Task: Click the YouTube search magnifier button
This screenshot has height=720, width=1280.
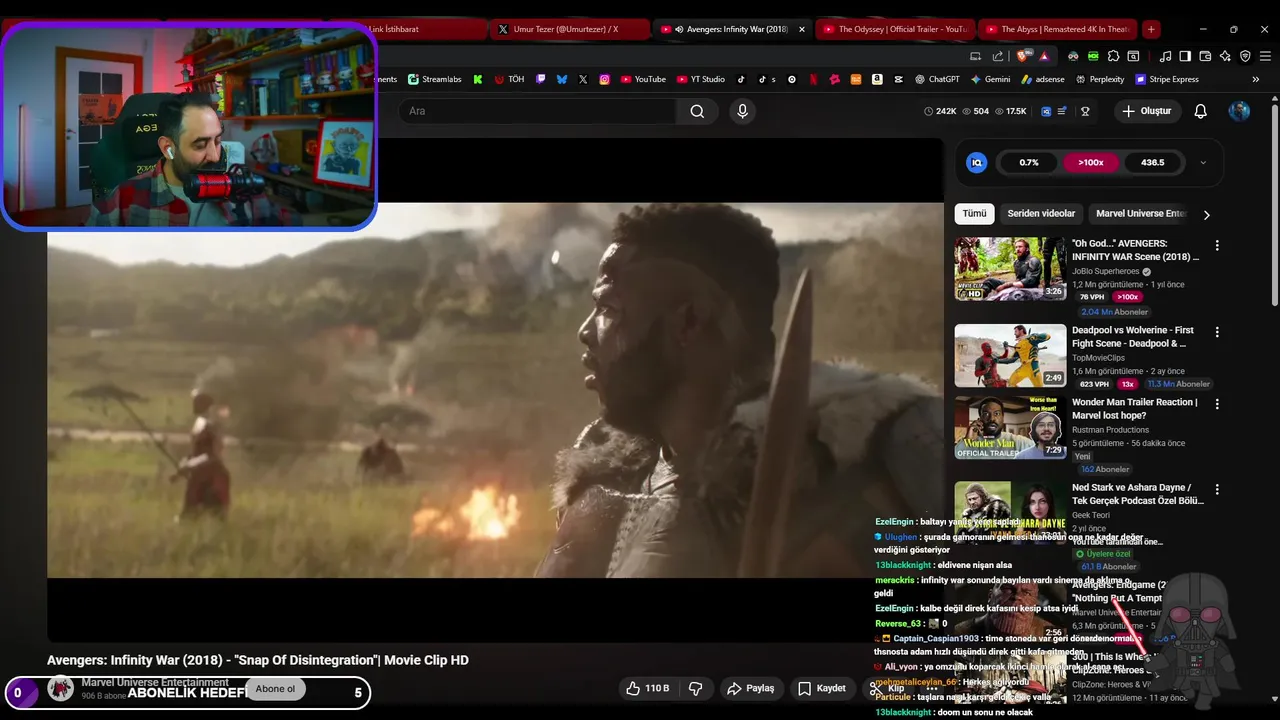Action: click(x=697, y=111)
